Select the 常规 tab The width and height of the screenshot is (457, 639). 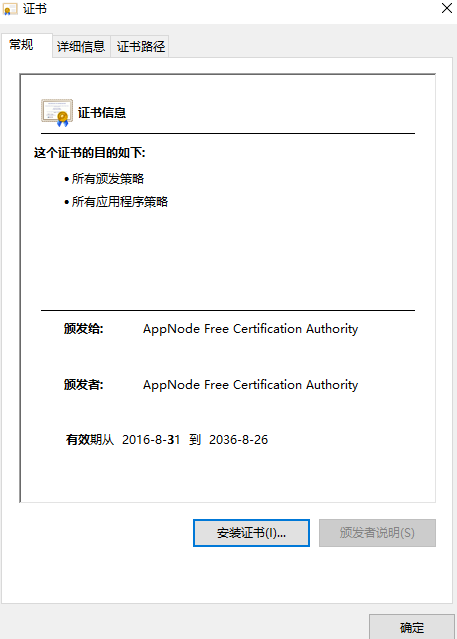[21, 45]
